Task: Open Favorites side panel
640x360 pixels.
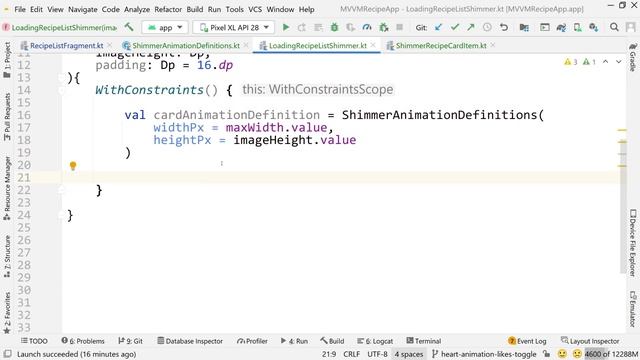Action: 7,313
